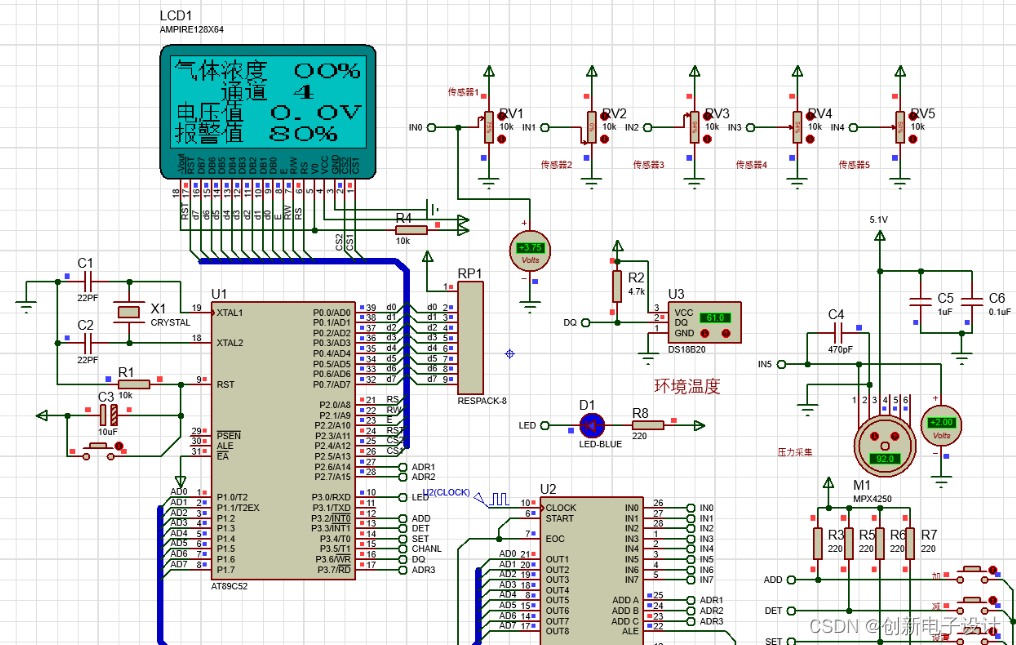This screenshot has height=645, width=1016.
Task: Click the LED terminal left of D1
Action: click(x=545, y=425)
